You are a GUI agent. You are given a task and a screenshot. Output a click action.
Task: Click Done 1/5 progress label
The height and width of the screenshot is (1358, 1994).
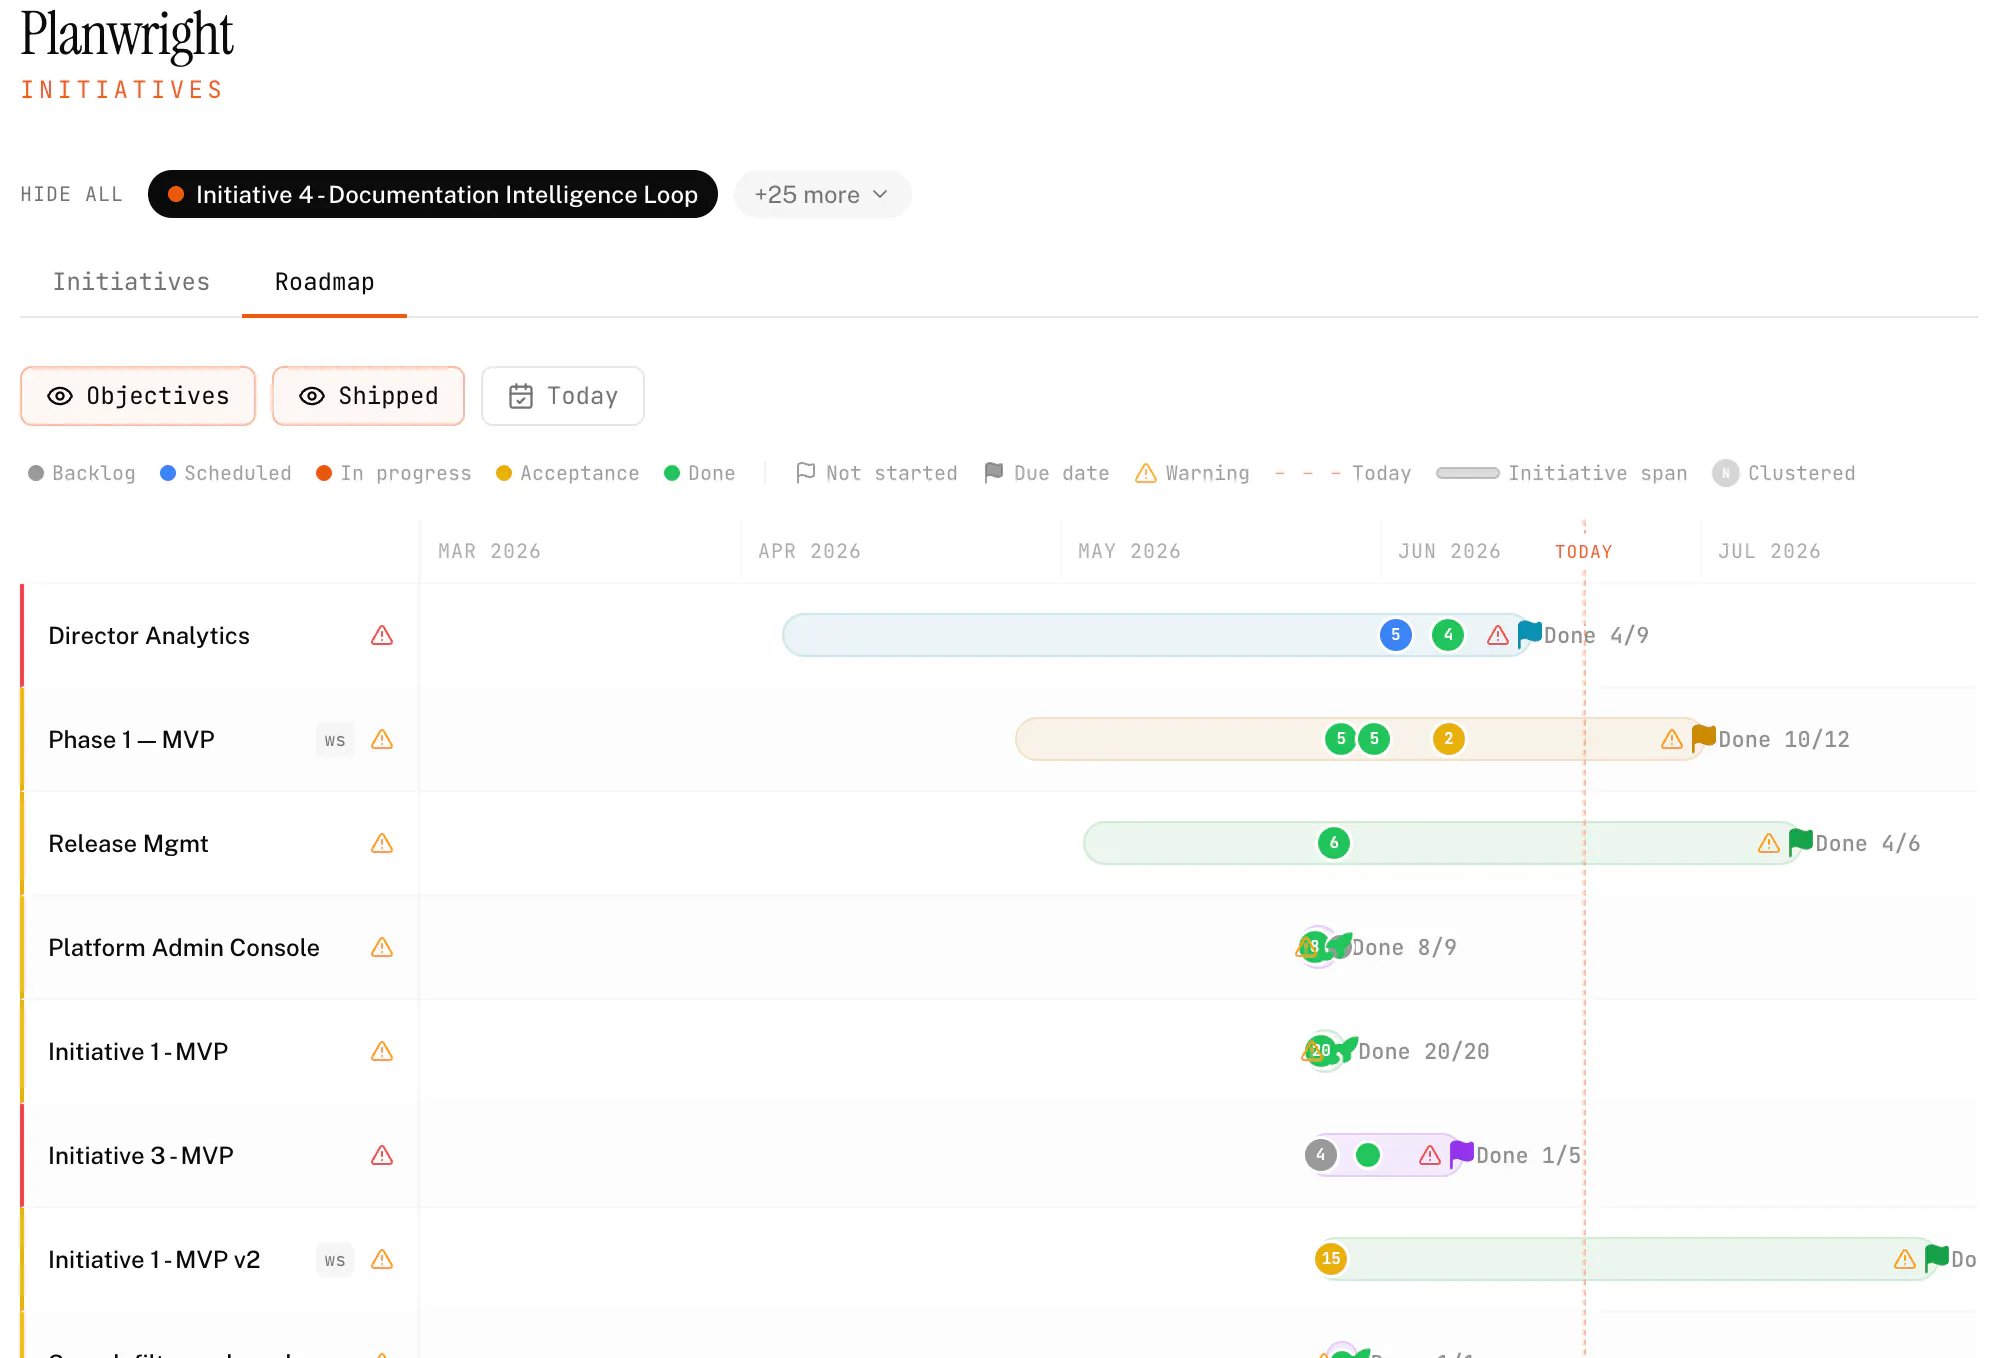pyautogui.click(x=1529, y=1156)
